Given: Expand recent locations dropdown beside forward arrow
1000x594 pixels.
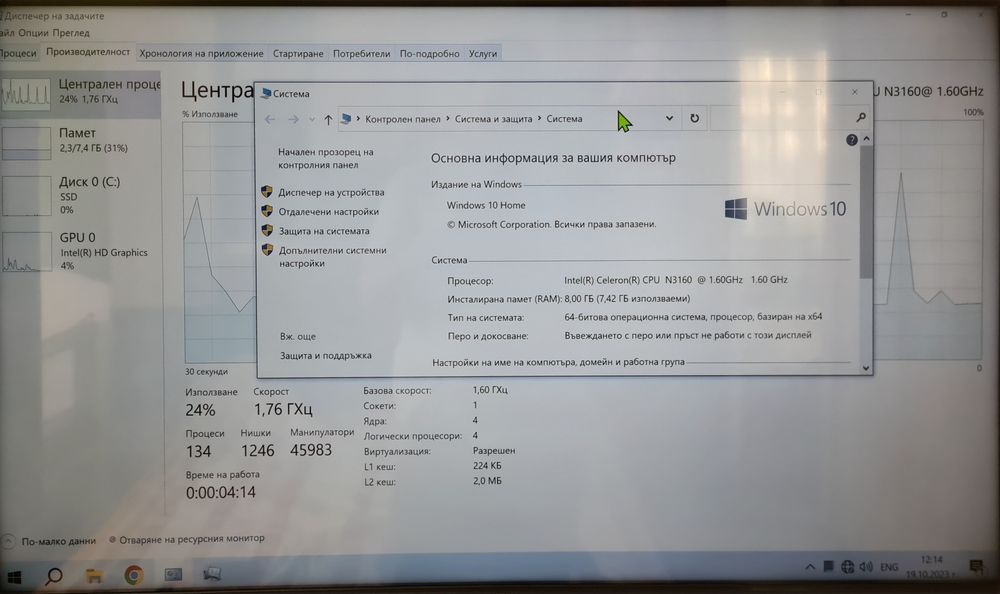Looking at the screenshot, I should 312,119.
